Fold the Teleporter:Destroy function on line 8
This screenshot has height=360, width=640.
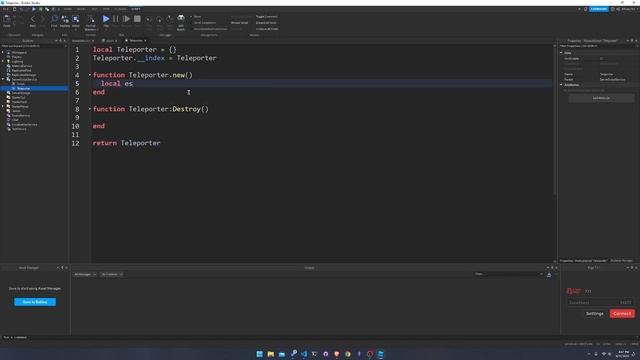[90, 109]
